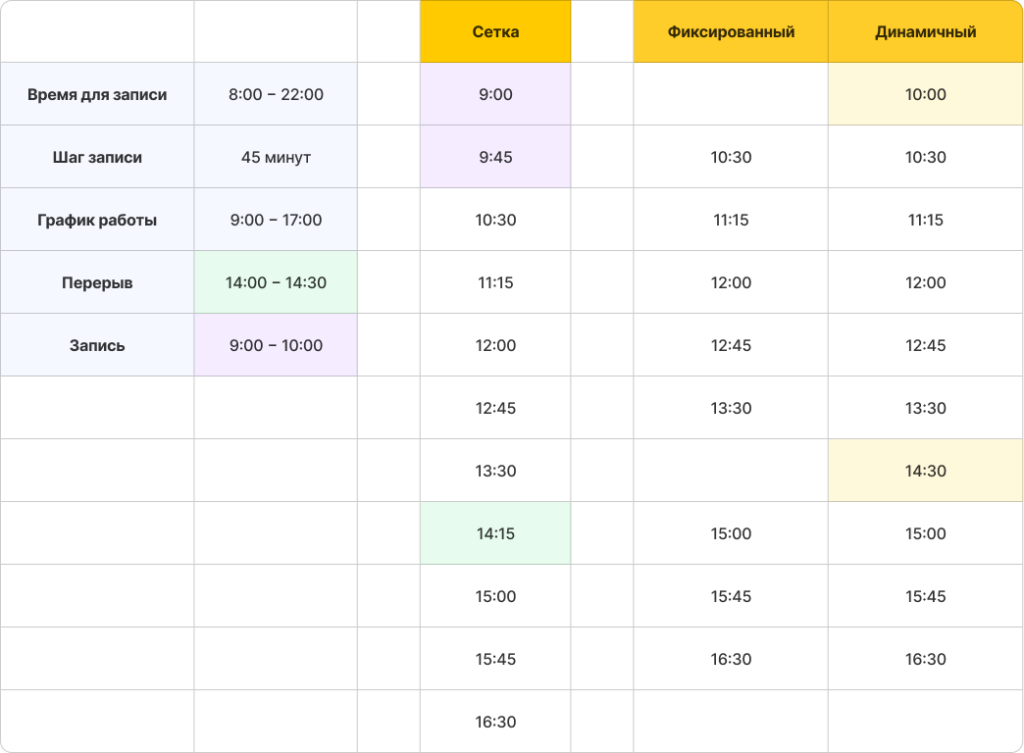Click the График работы label
This screenshot has width=1024, height=753.
(97, 220)
